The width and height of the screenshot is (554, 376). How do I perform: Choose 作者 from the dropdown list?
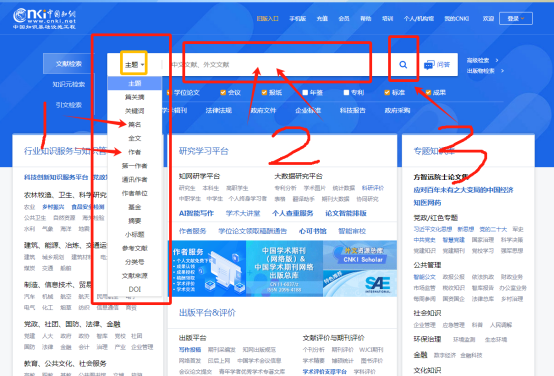click(x=135, y=152)
